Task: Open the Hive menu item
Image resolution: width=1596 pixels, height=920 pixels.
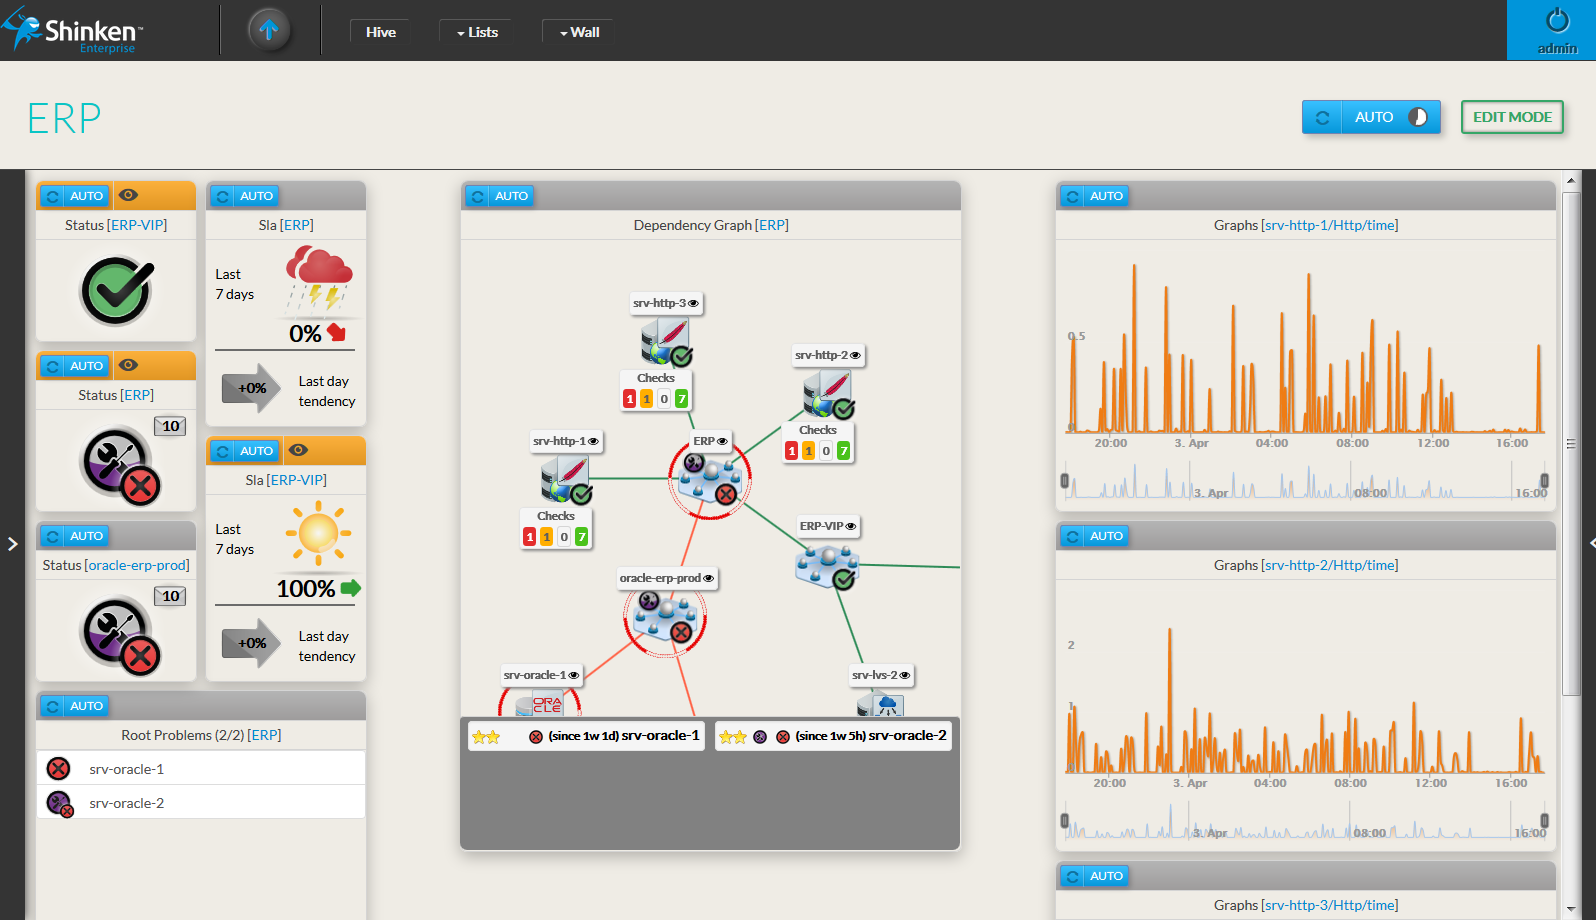Action: 381,32
